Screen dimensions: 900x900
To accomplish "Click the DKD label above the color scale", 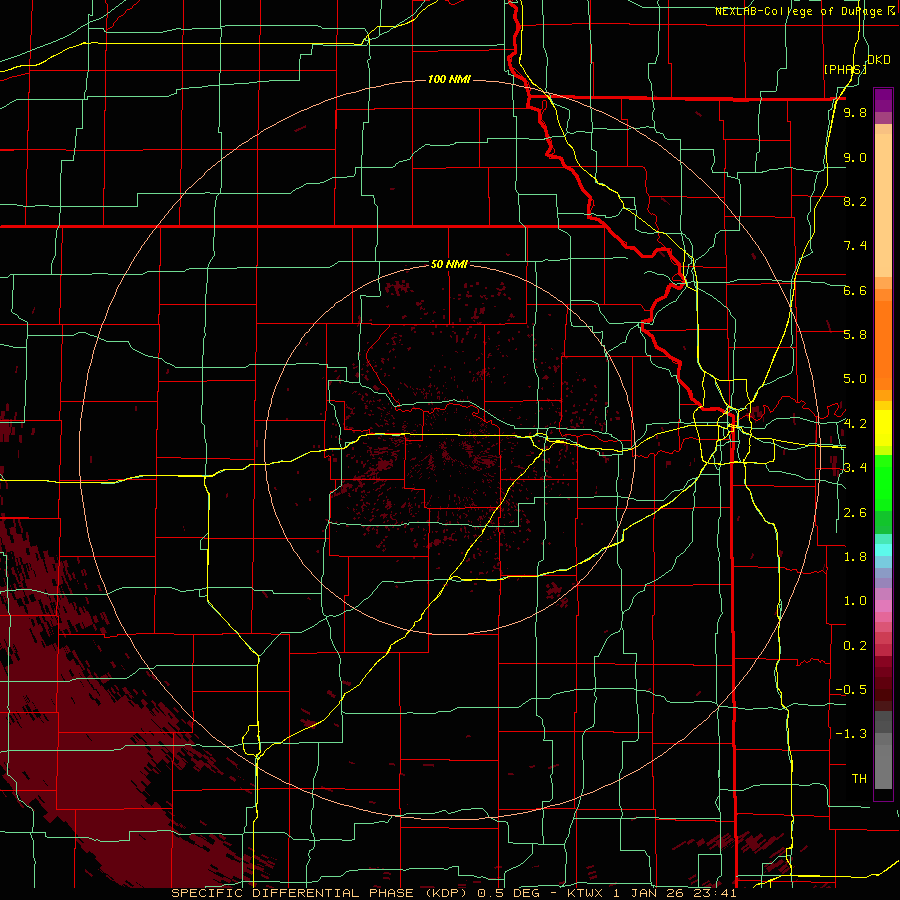I will (x=878, y=60).
